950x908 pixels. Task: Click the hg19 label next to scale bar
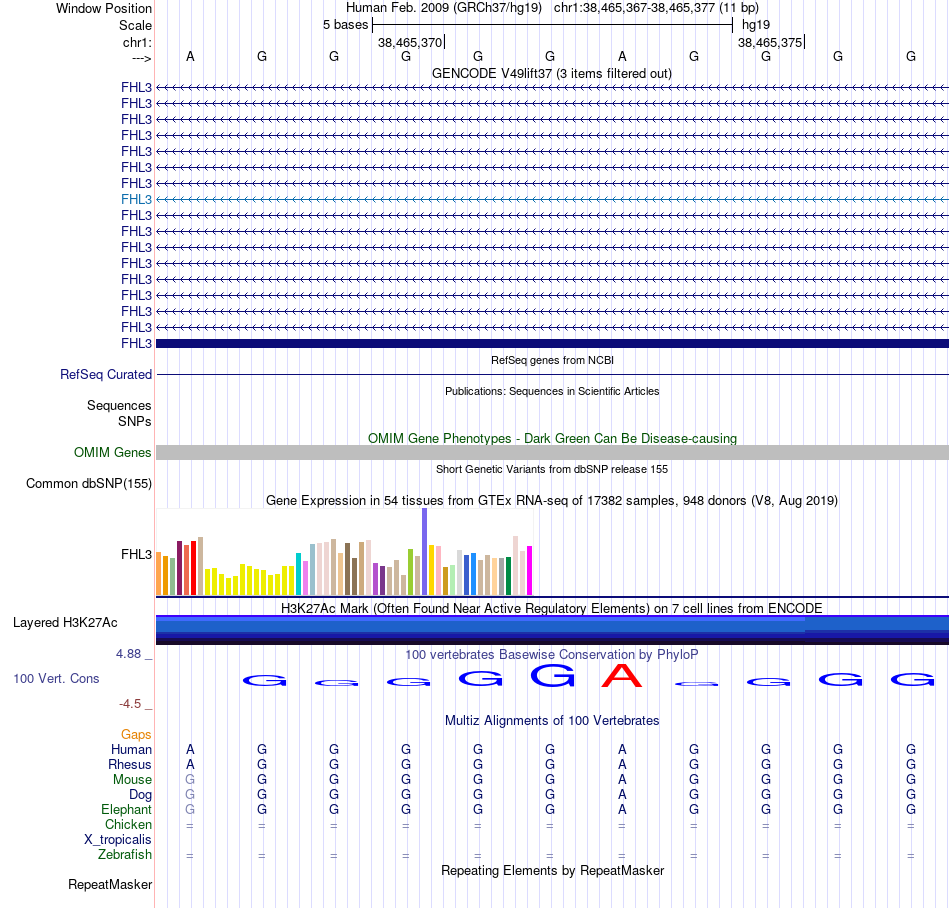point(756,25)
